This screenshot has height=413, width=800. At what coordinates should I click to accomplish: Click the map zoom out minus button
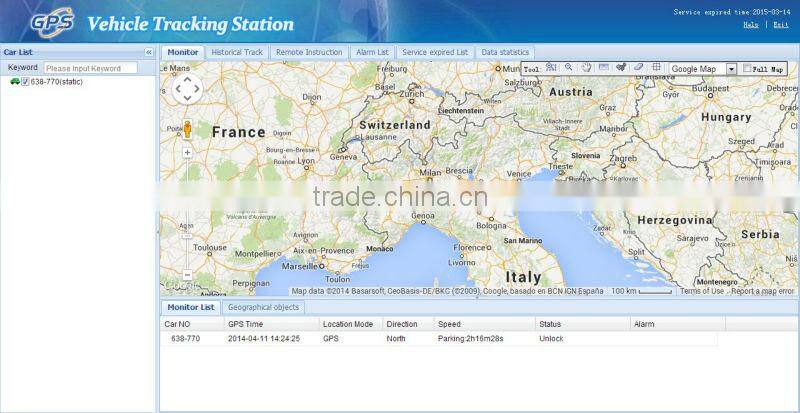[187, 275]
